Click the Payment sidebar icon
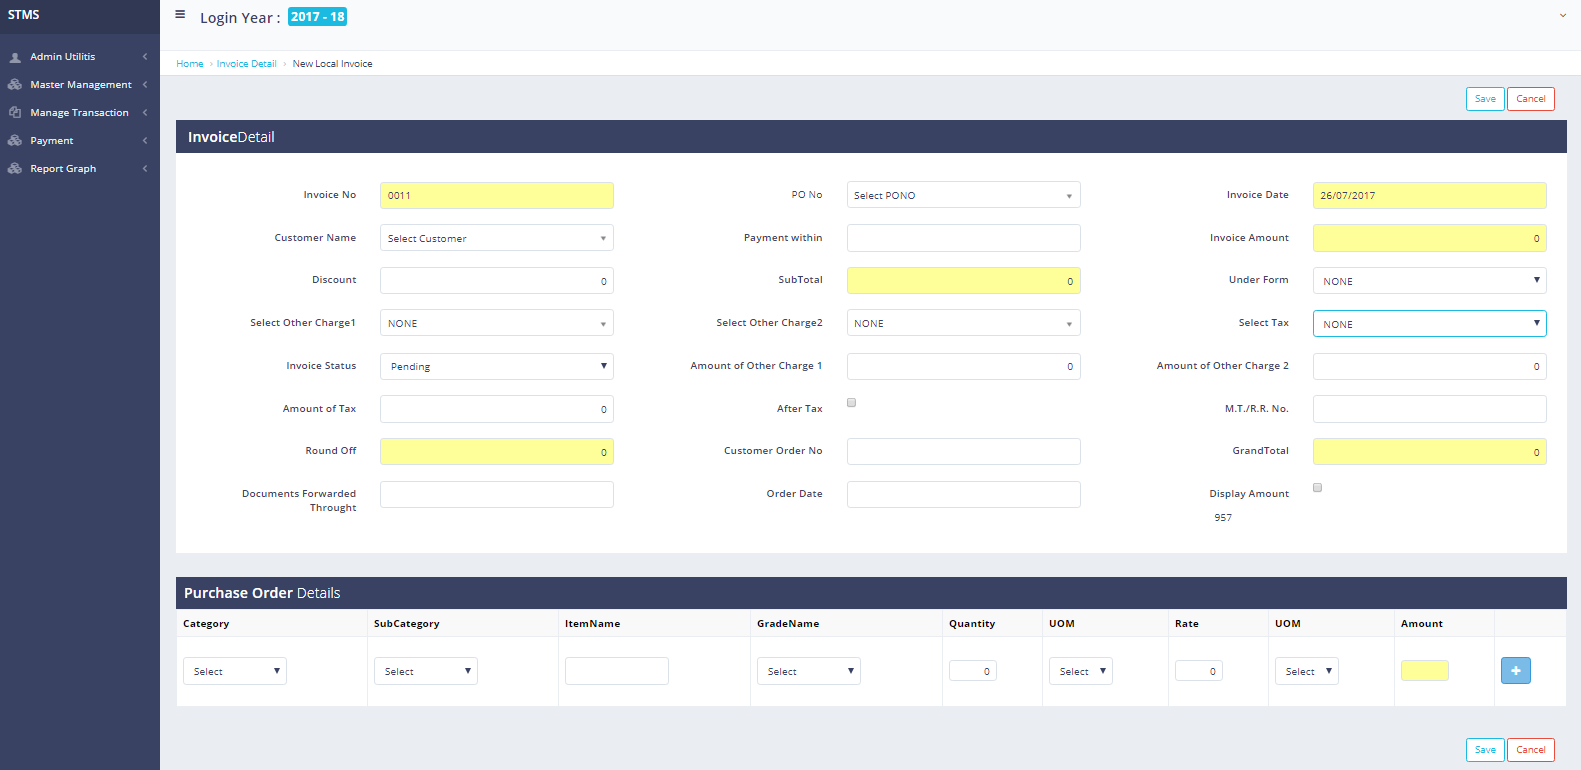Viewport: 1581px width, 770px height. 15,141
